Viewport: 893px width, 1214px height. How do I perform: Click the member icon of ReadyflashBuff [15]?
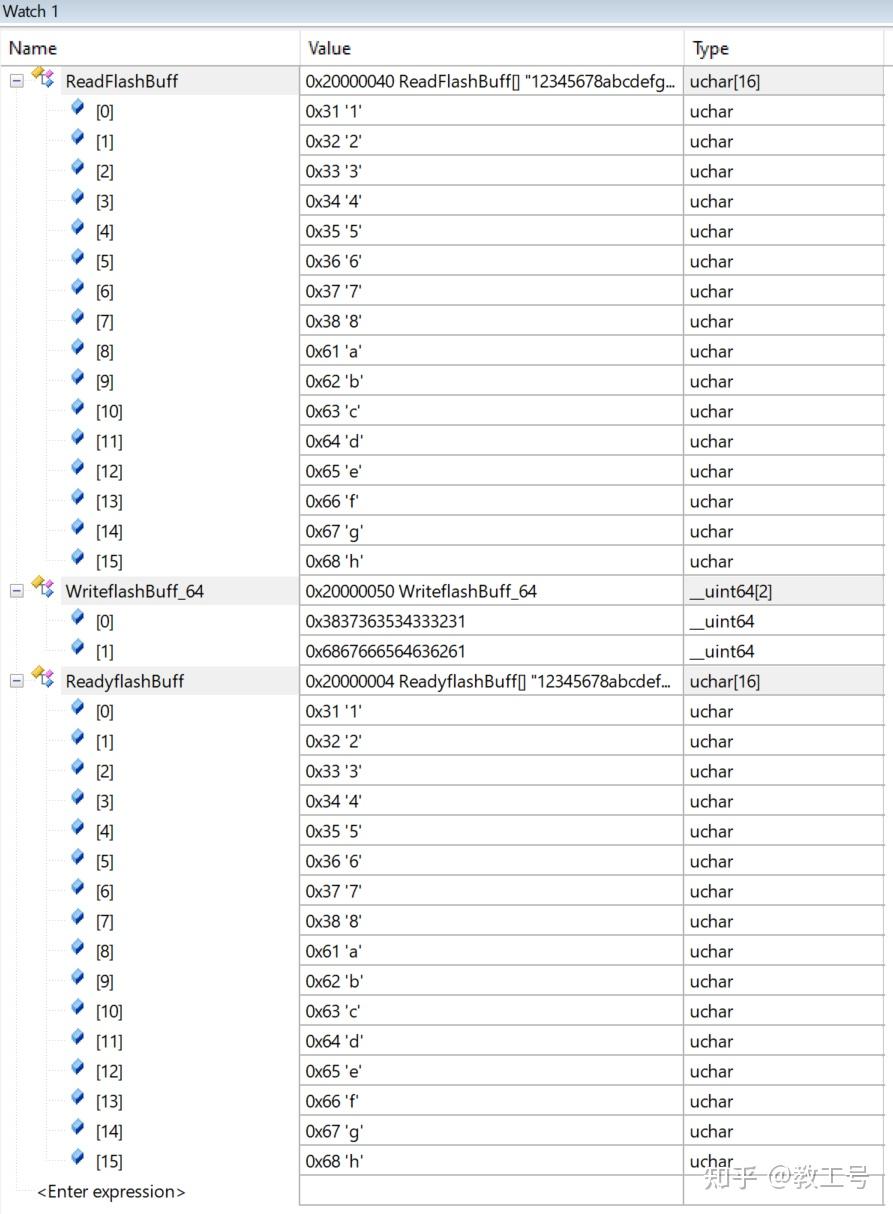(78, 1159)
